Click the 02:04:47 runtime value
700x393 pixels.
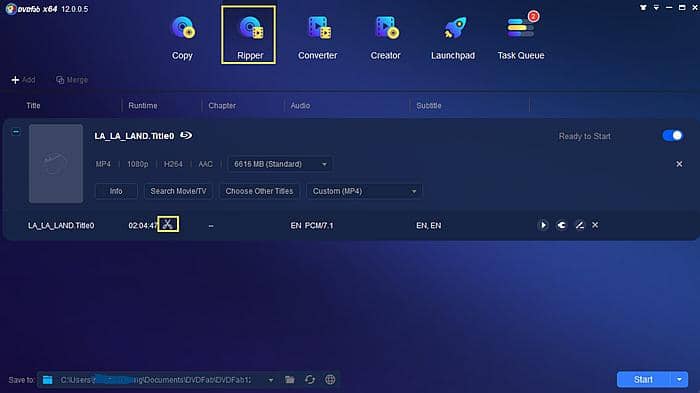click(x=143, y=226)
